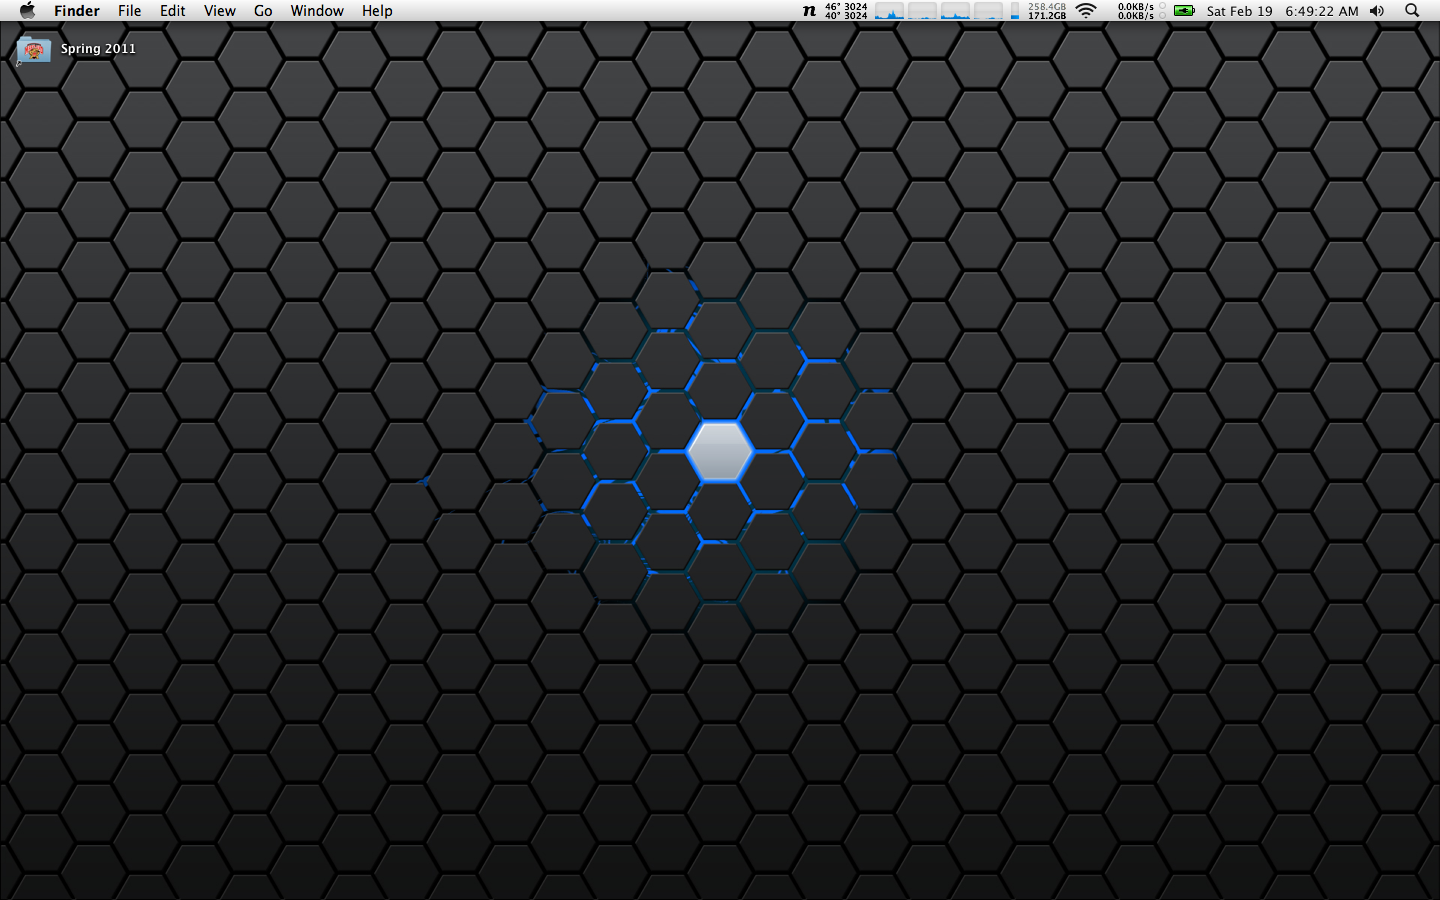Click the network speed 0.0KB/s readout
The height and width of the screenshot is (900, 1440).
tap(1136, 11)
